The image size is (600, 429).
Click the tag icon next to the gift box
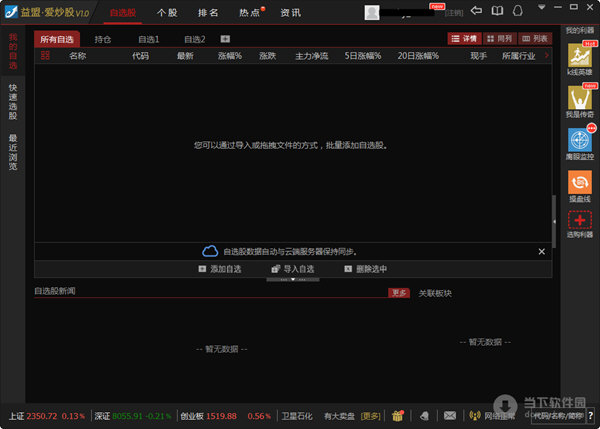point(424,416)
